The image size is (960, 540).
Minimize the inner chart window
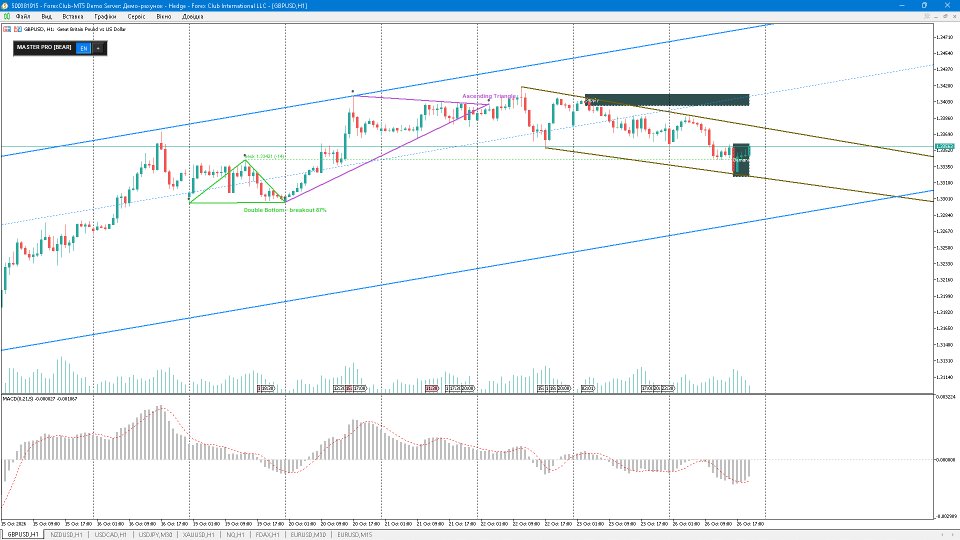click(x=936, y=17)
